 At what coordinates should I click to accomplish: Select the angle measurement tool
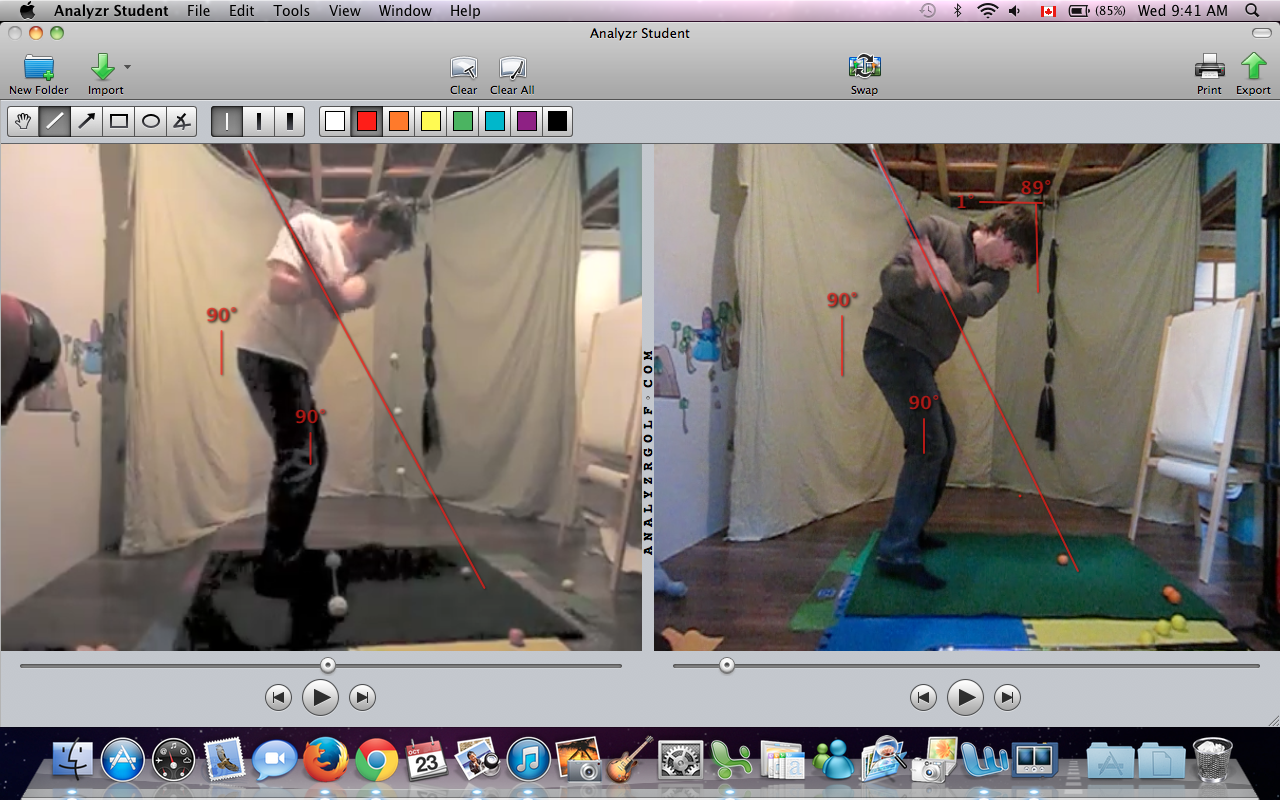click(x=181, y=122)
